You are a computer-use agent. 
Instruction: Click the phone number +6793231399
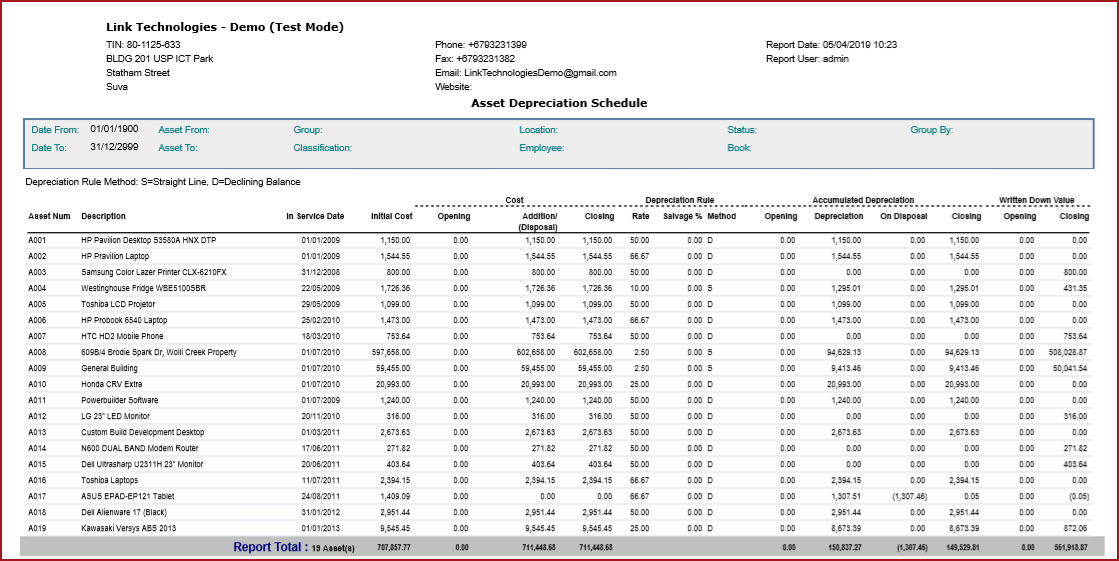497,44
